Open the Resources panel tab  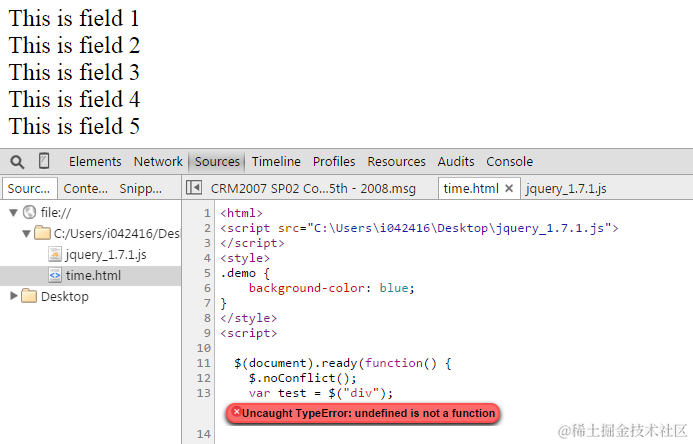pyautogui.click(x=396, y=162)
